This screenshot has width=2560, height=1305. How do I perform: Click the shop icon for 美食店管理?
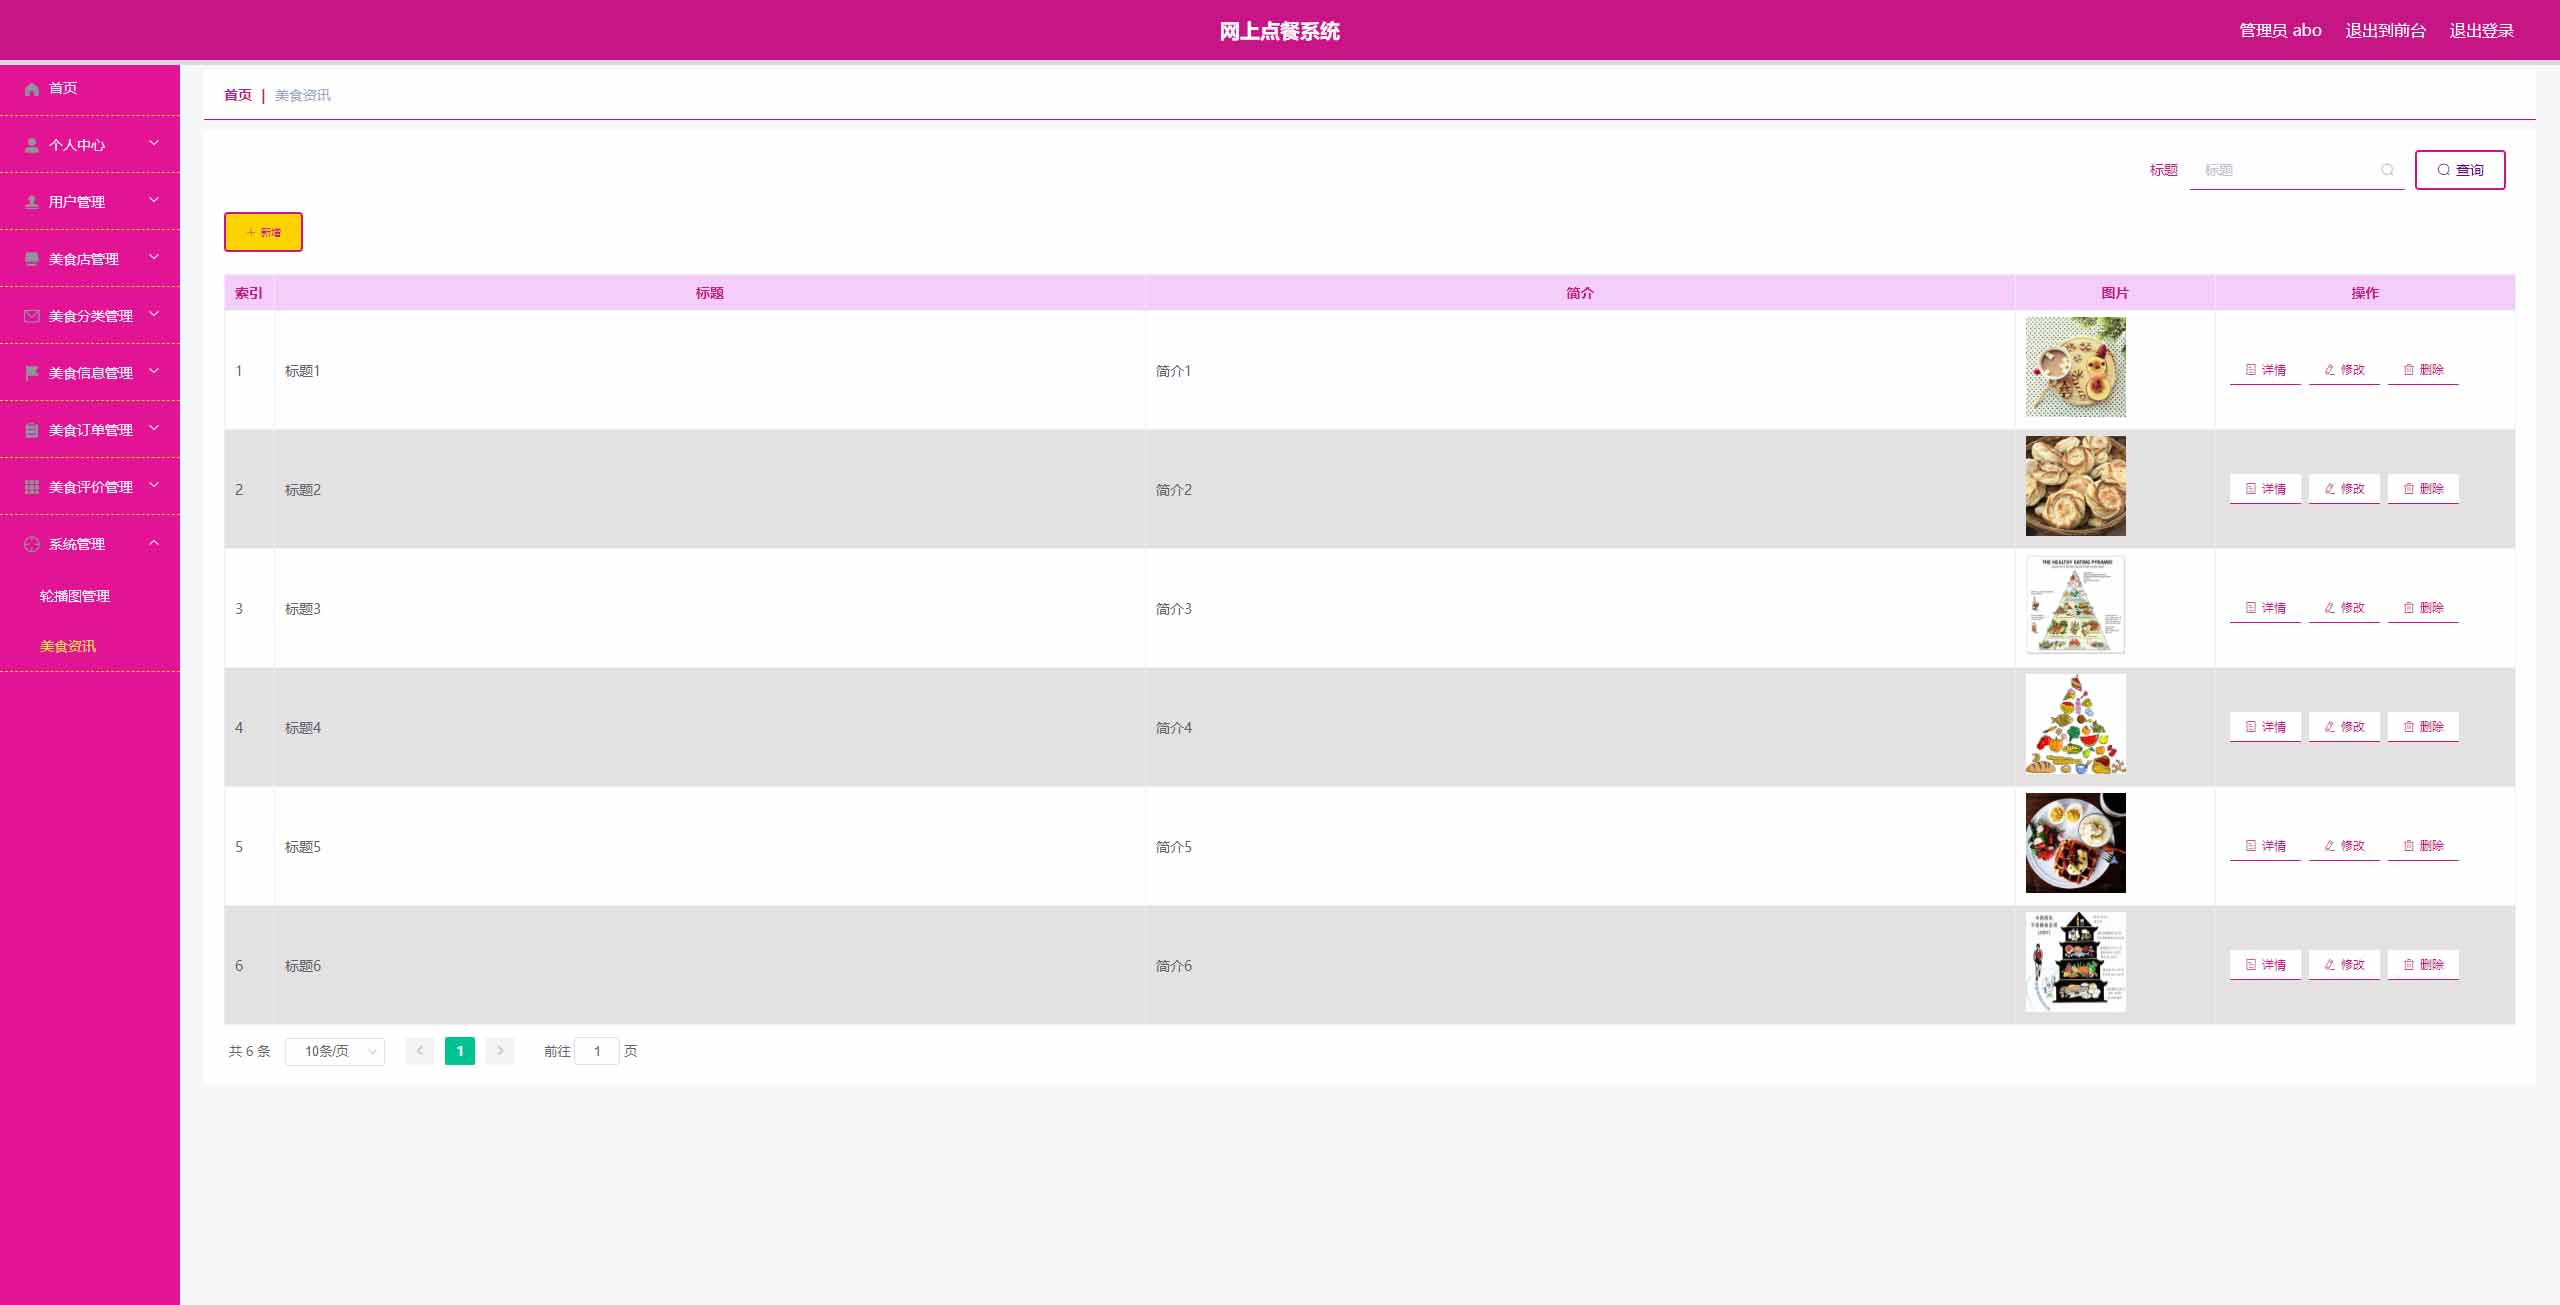pyautogui.click(x=32, y=259)
